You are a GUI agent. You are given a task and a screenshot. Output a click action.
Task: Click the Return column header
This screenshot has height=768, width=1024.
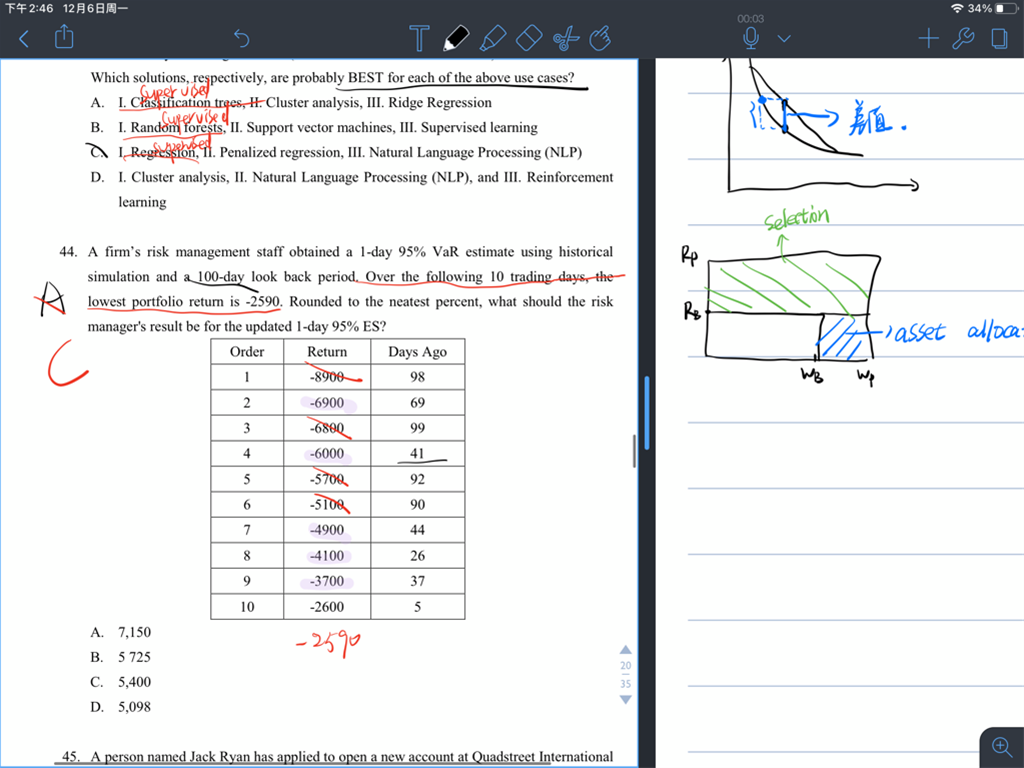327,351
